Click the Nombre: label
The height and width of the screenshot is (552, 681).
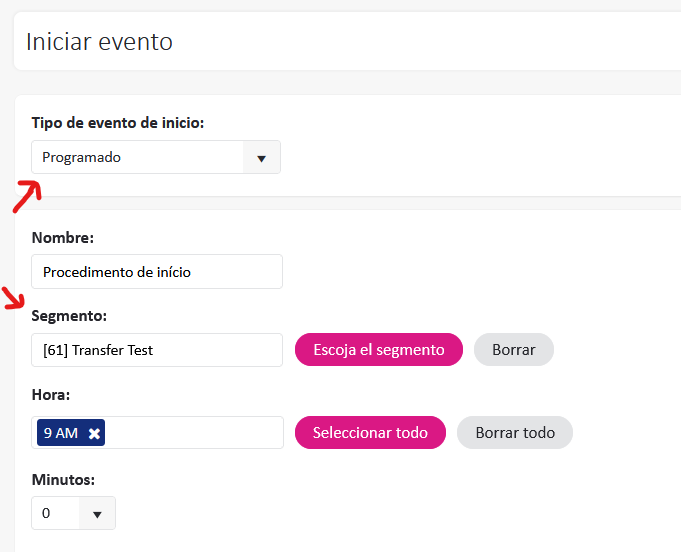point(63,238)
